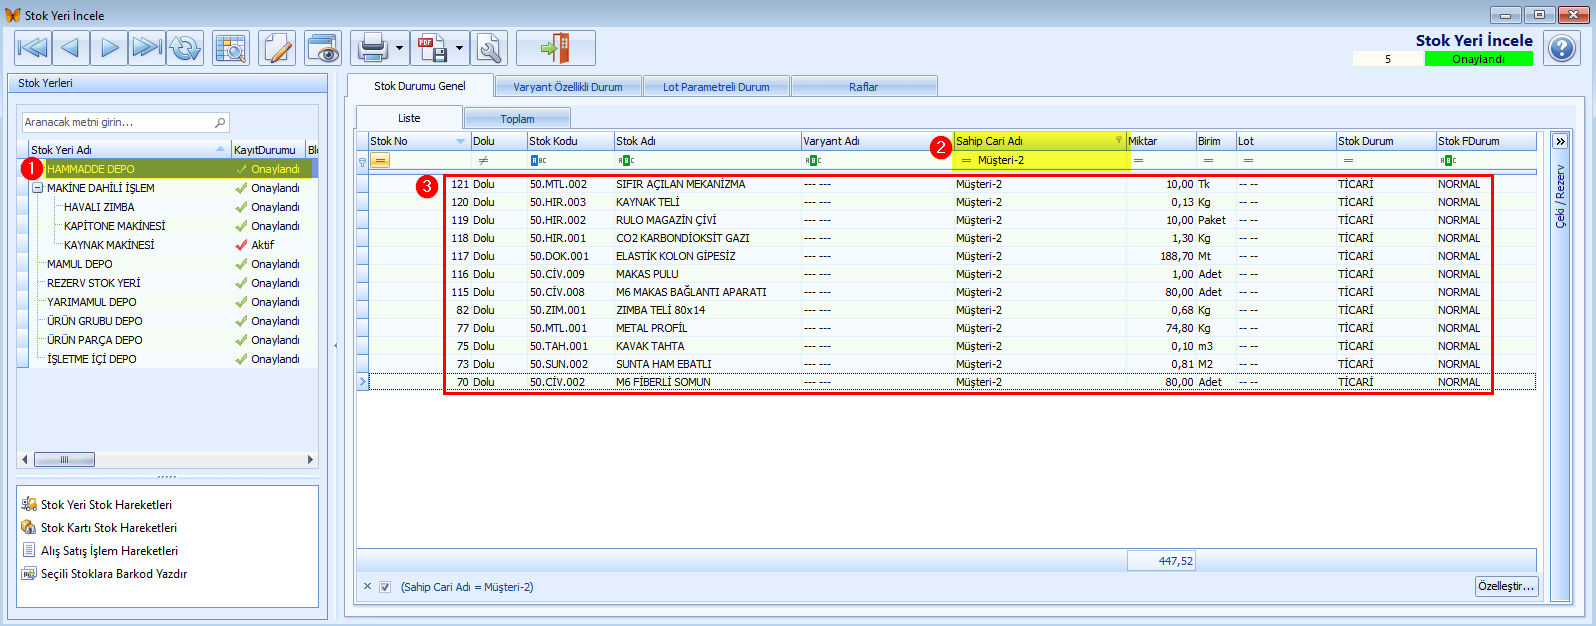Click the exit door icon

pyautogui.click(x=556, y=48)
